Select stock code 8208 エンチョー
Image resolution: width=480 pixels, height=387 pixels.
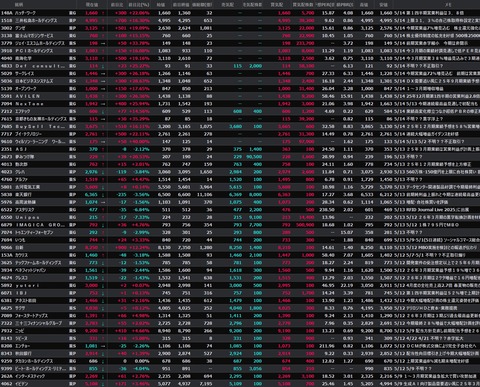[6, 346]
